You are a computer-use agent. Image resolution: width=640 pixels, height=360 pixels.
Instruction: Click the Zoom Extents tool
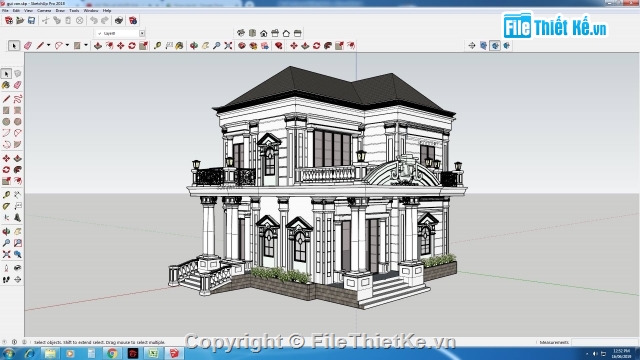[228, 46]
